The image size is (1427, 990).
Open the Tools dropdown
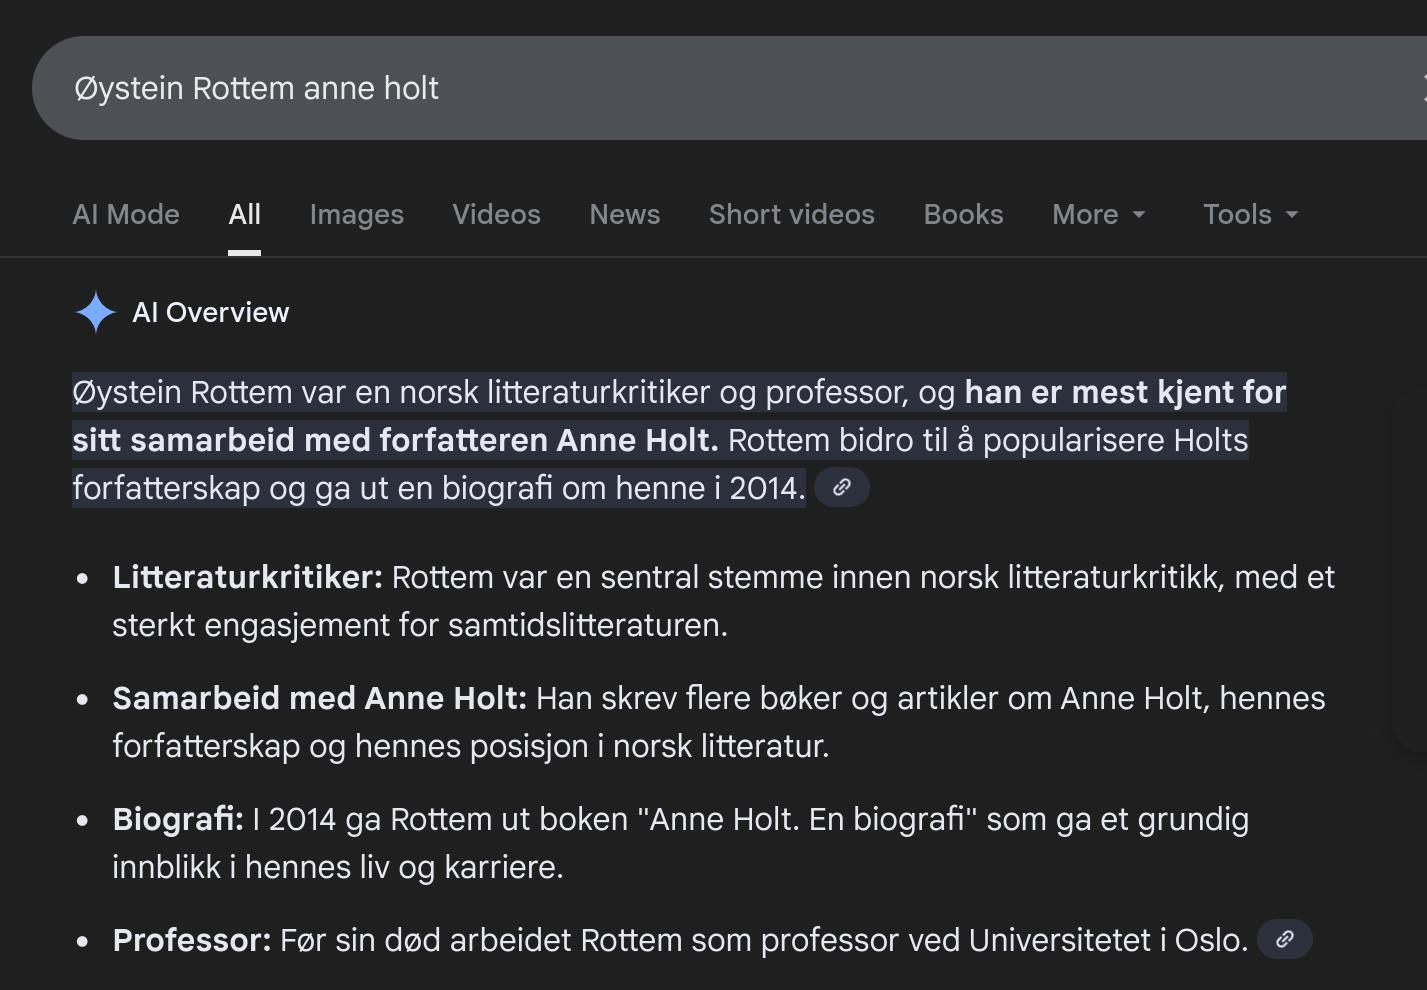coord(1250,215)
